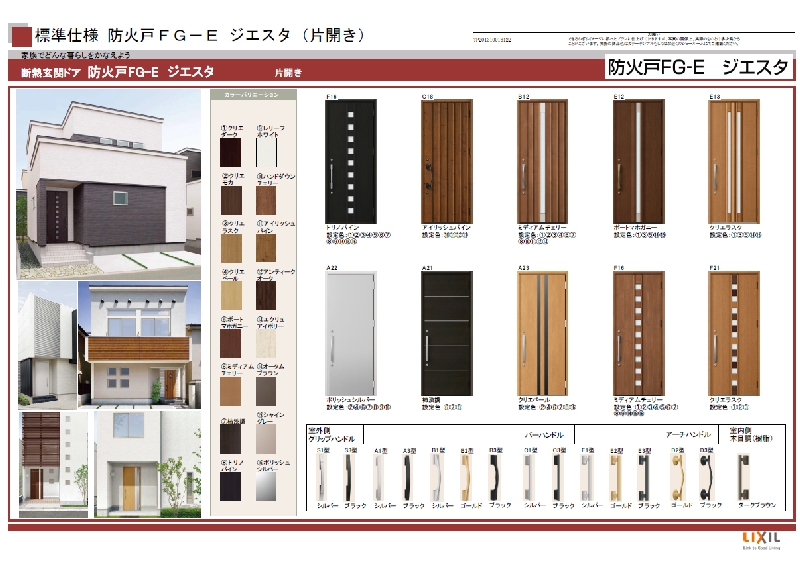Image resolution: width=800 pixels, height=563 pixels.
Task: Pick the ⑭オータムブラウン swatch
Action: [x=266, y=391]
